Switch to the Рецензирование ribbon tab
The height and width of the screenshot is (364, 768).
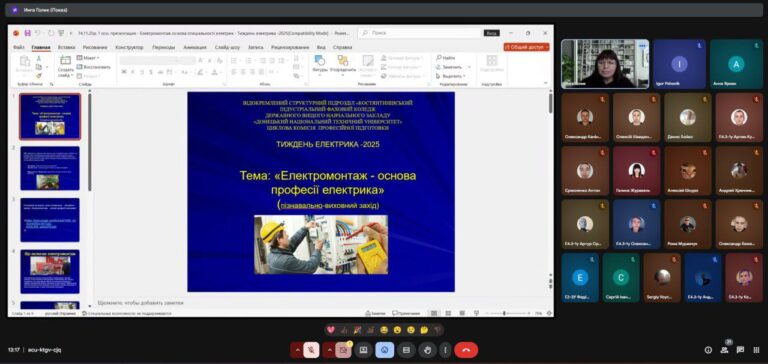click(x=290, y=48)
